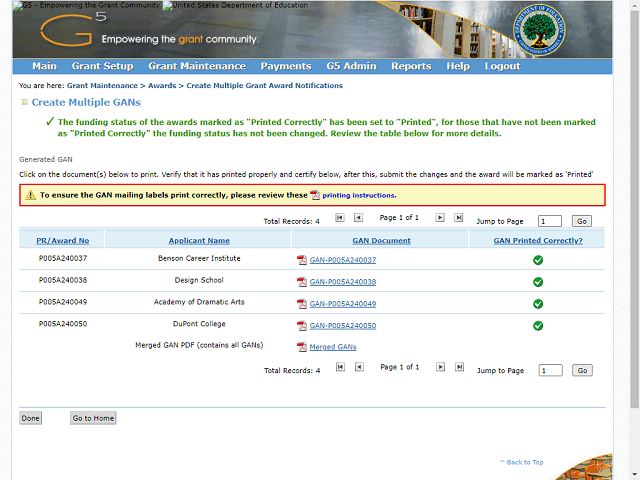The width and height of the screenshot is (640, 480).
Task: Click the top Jump to Page input field
Action: (549, 221)
